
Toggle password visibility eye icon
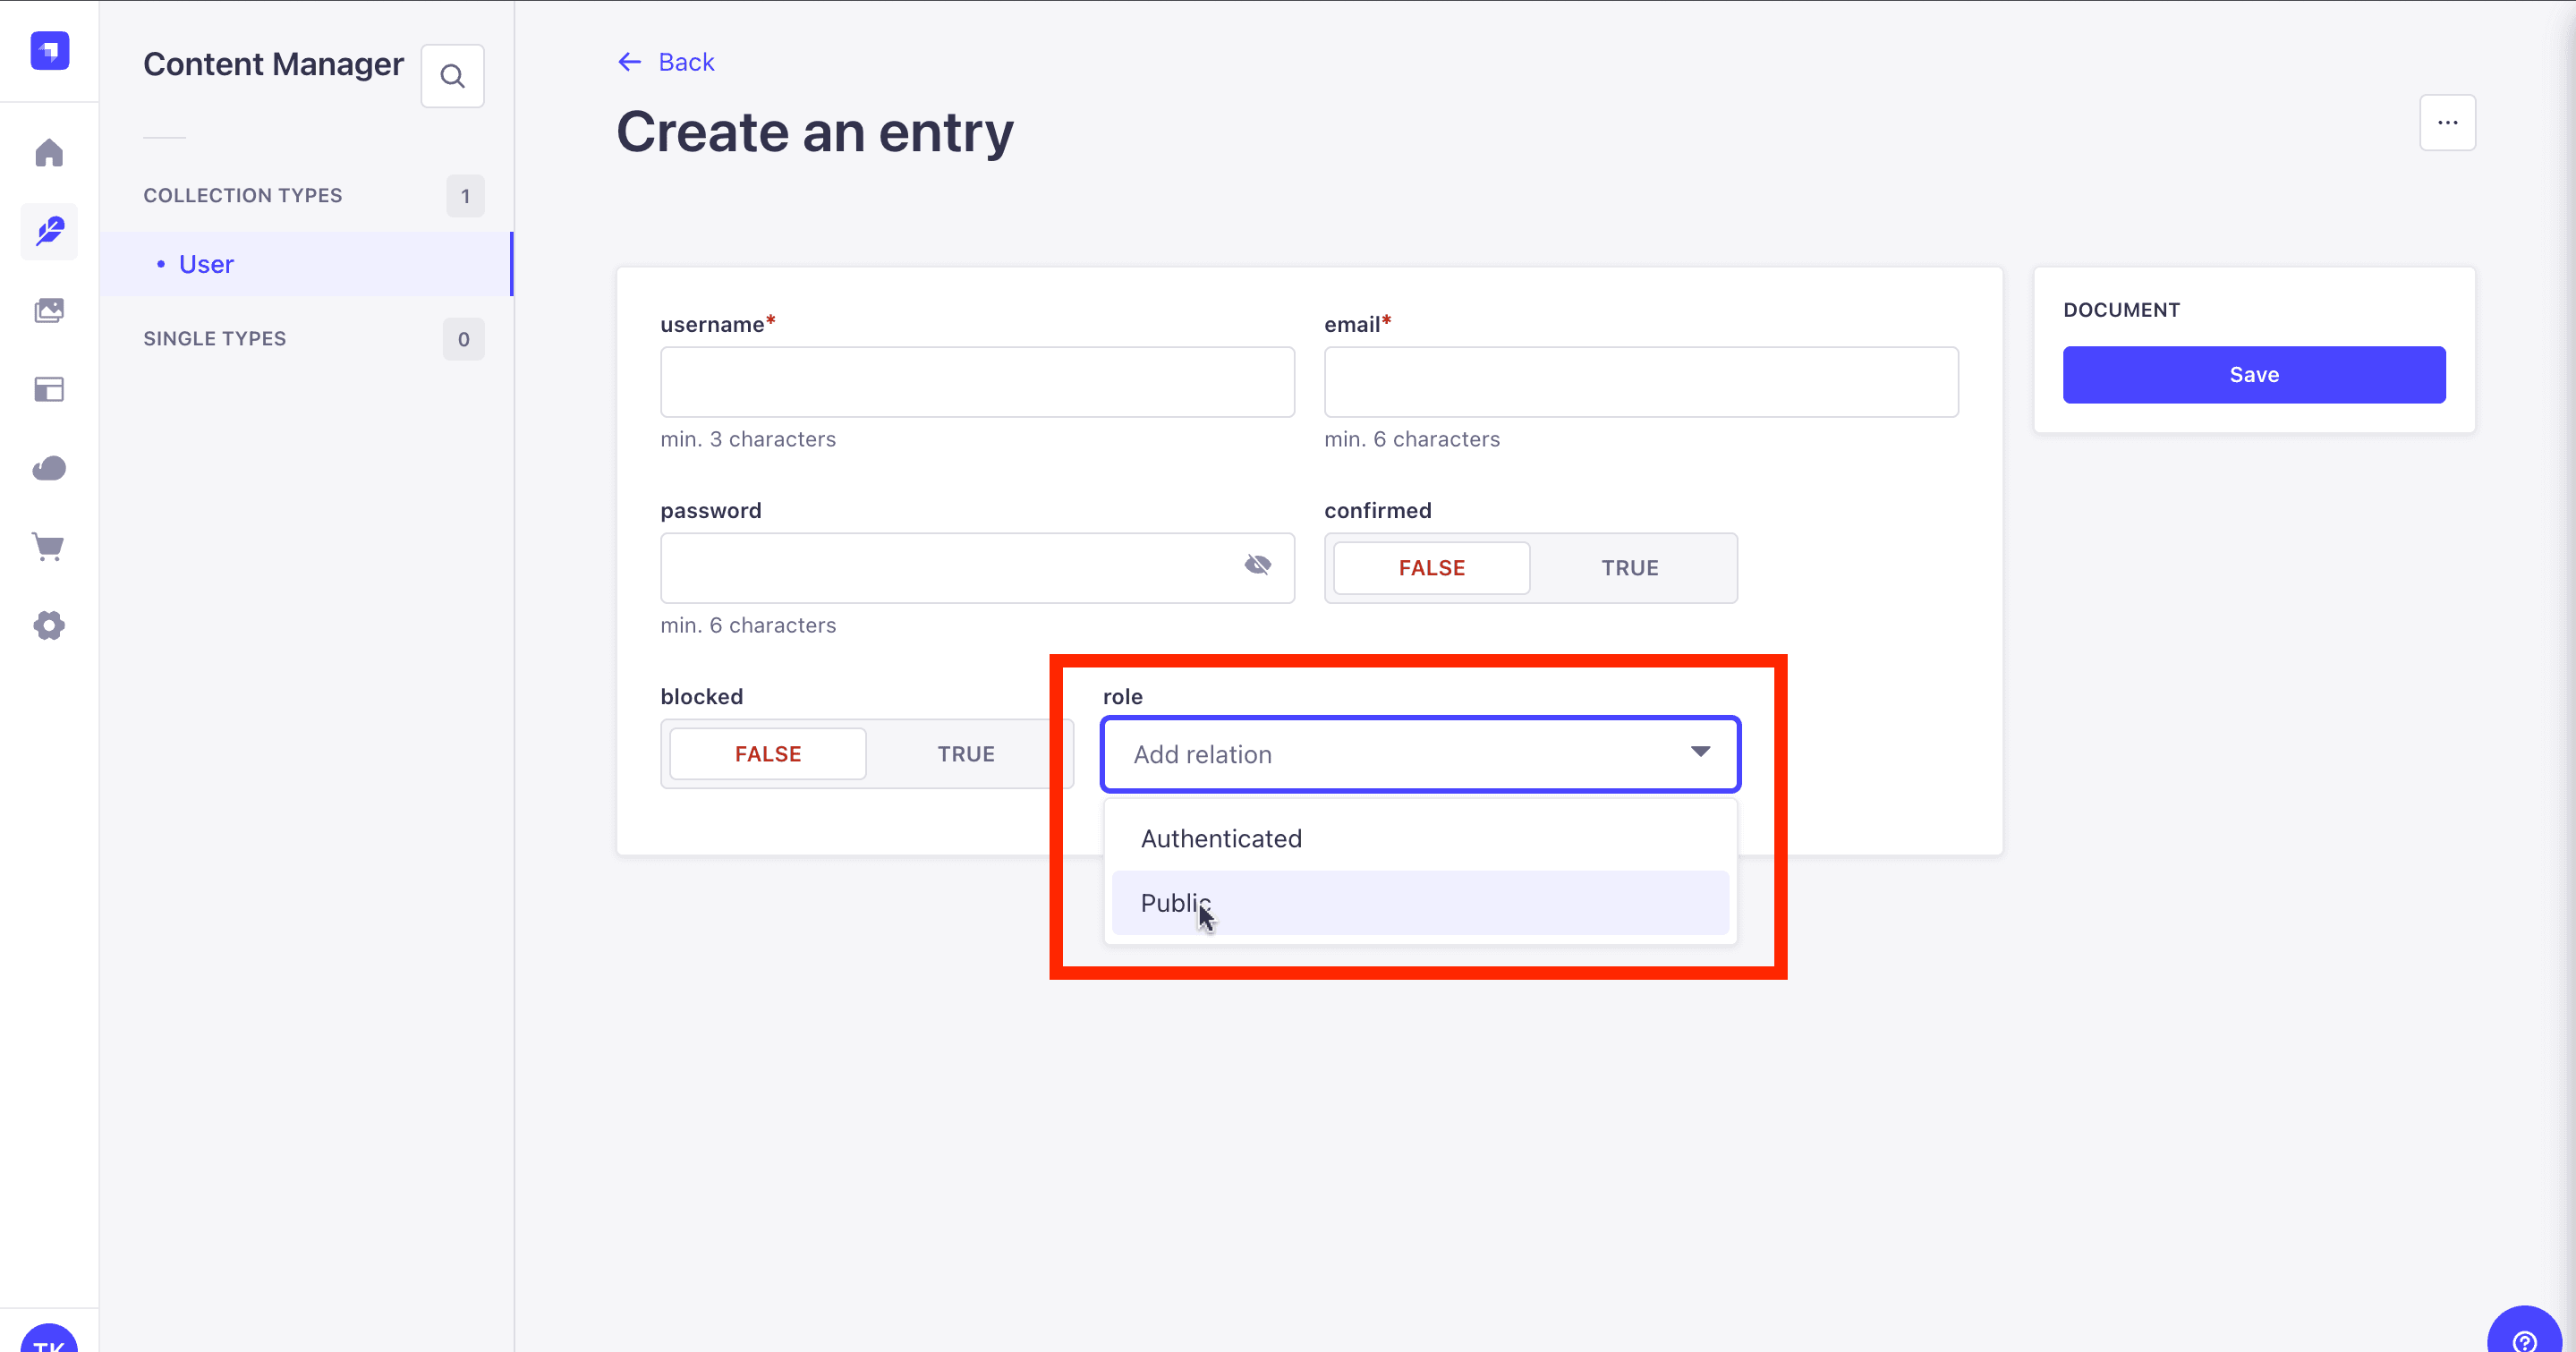pyautogui.click(x=1257, y=566)
